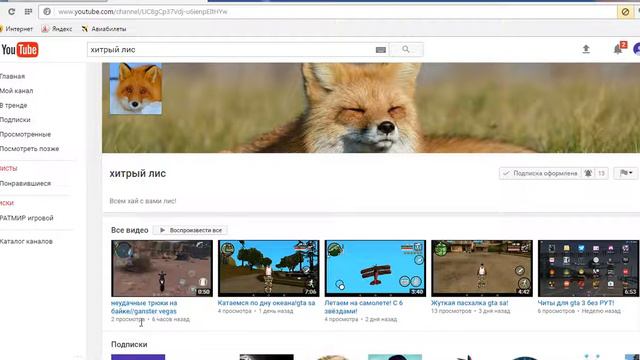Click the Подписки section heading below videos
The width and height of the screenshot is (640, 360).
tap(129, 344)
